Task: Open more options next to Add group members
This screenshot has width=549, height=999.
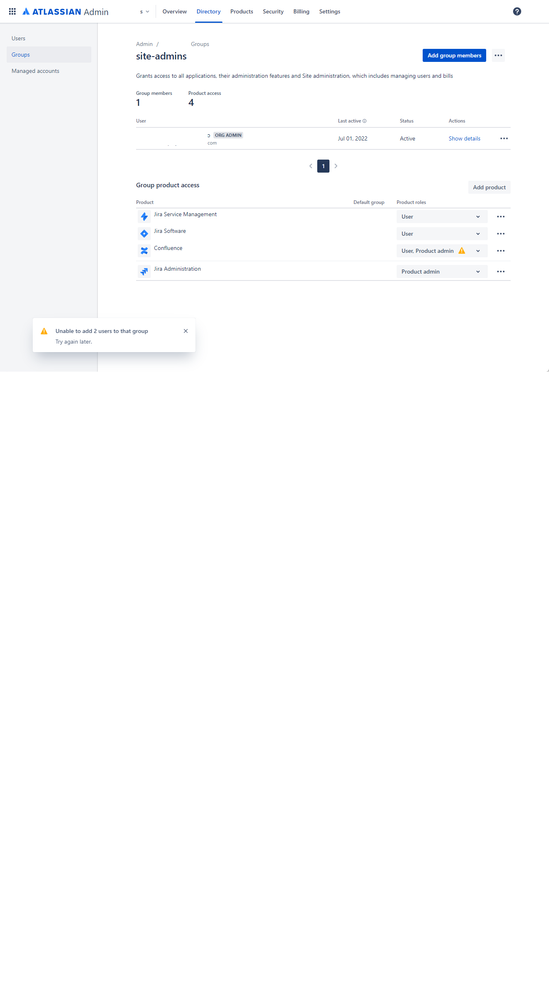Action: 498,55
